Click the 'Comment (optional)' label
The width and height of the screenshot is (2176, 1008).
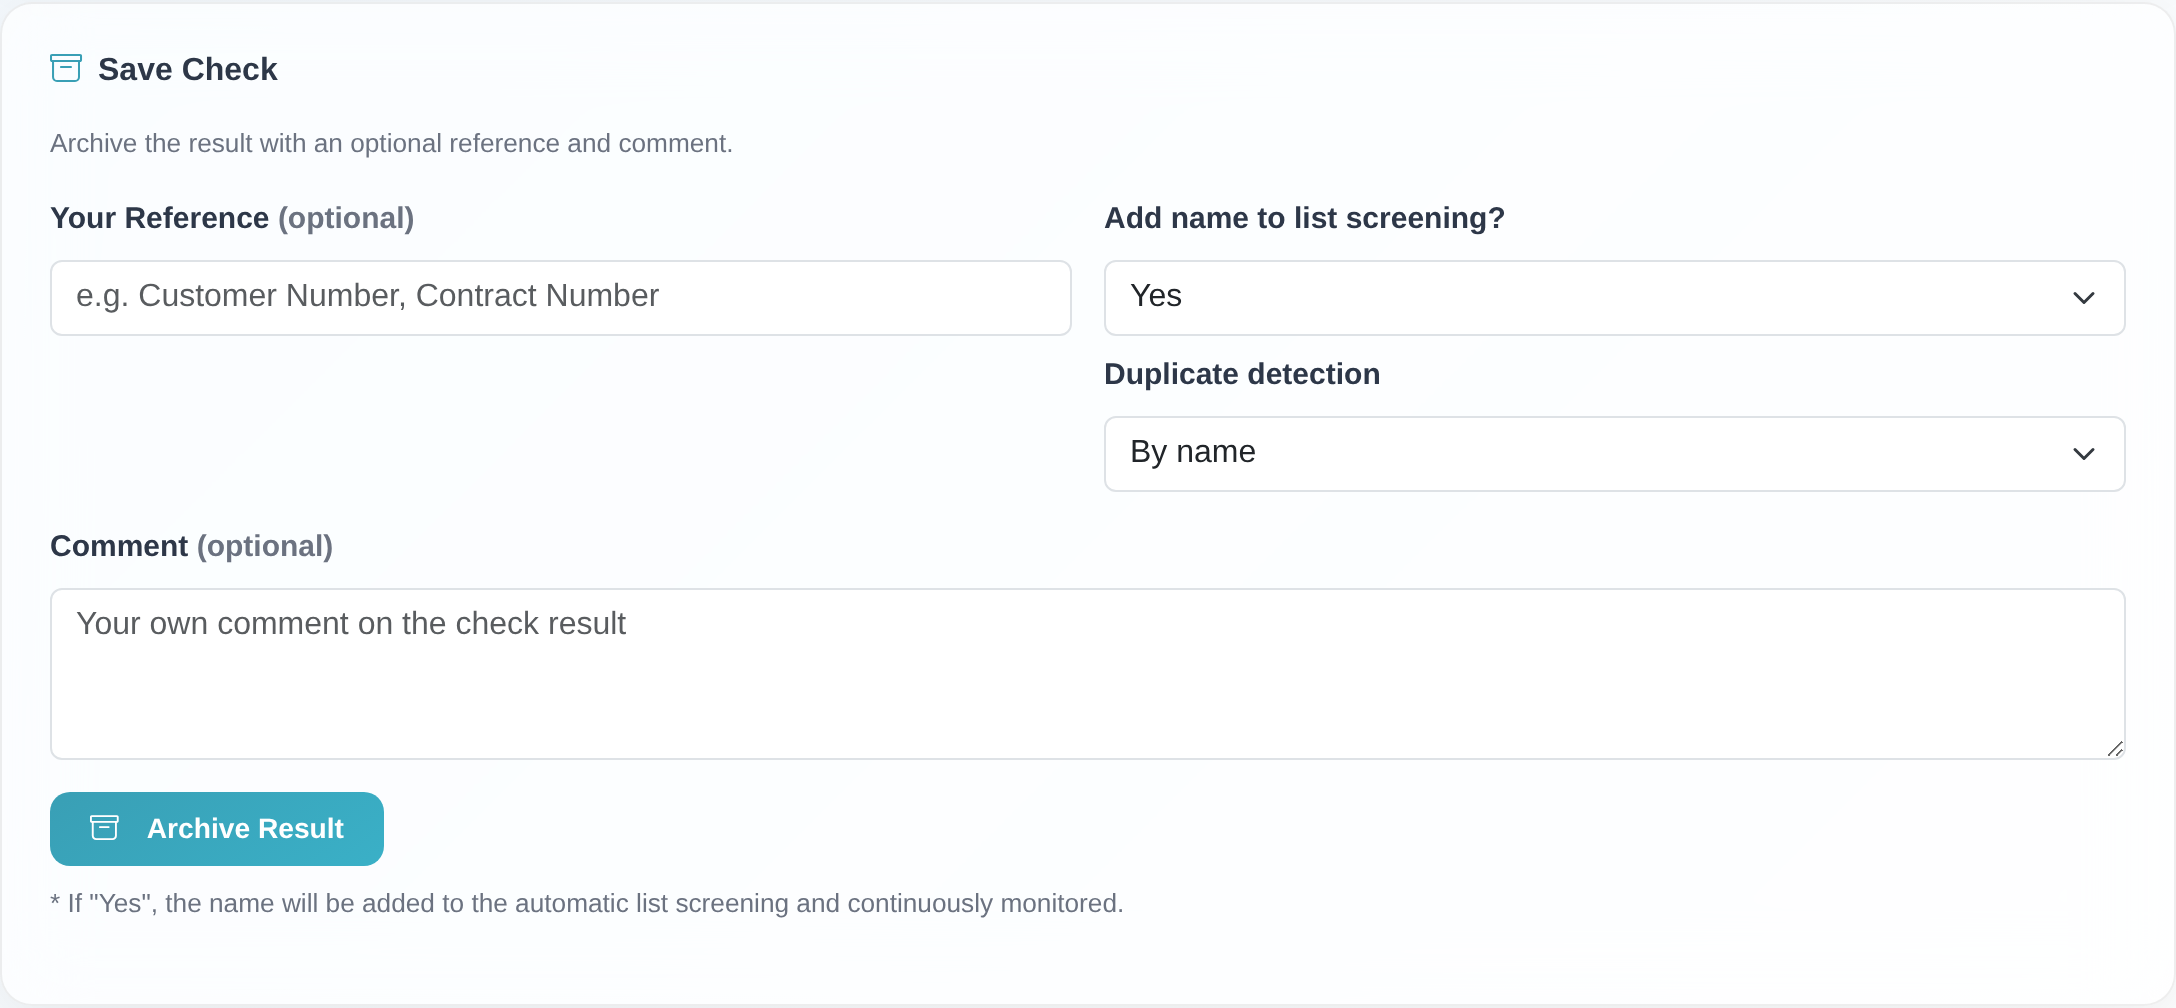191,546
